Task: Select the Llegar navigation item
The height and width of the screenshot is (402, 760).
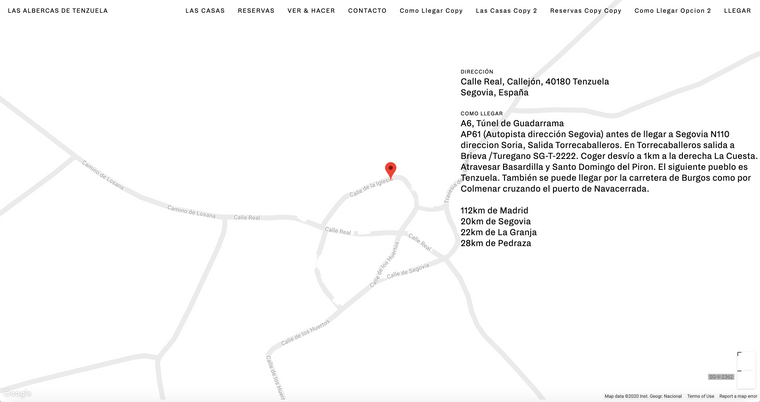Action: pos(737,11)
